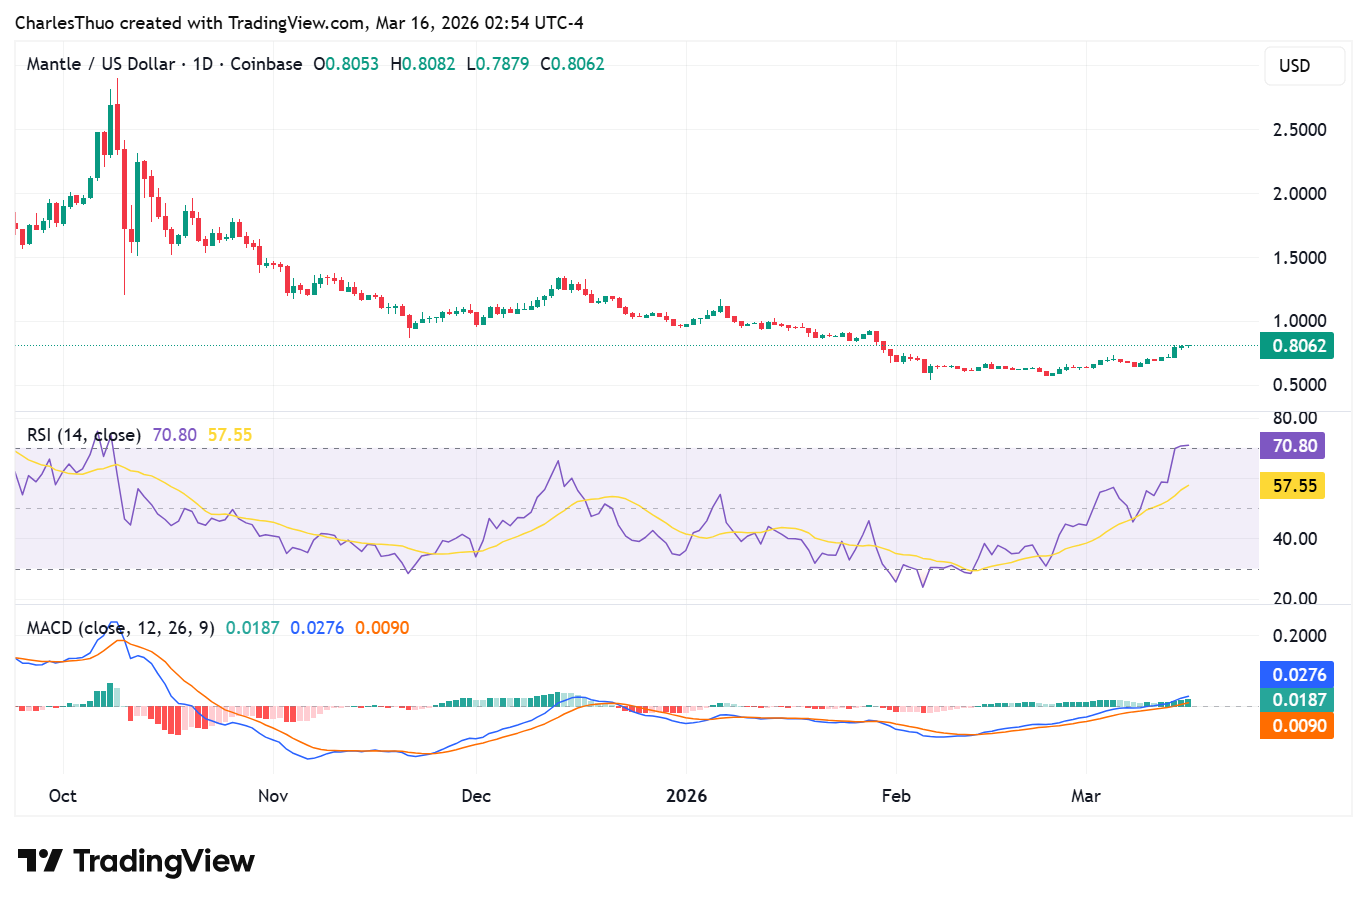The image size is (1367, 906).
Task: Click the 0.2000 MACD scale label
Action: pos(1299,636)
